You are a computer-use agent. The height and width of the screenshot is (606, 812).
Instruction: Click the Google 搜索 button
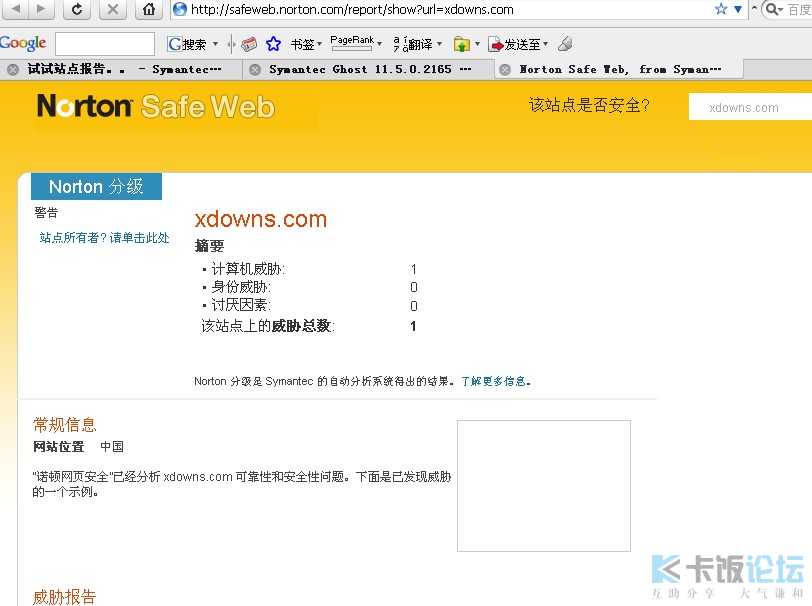pyautogui.click(x=187, y=45)
